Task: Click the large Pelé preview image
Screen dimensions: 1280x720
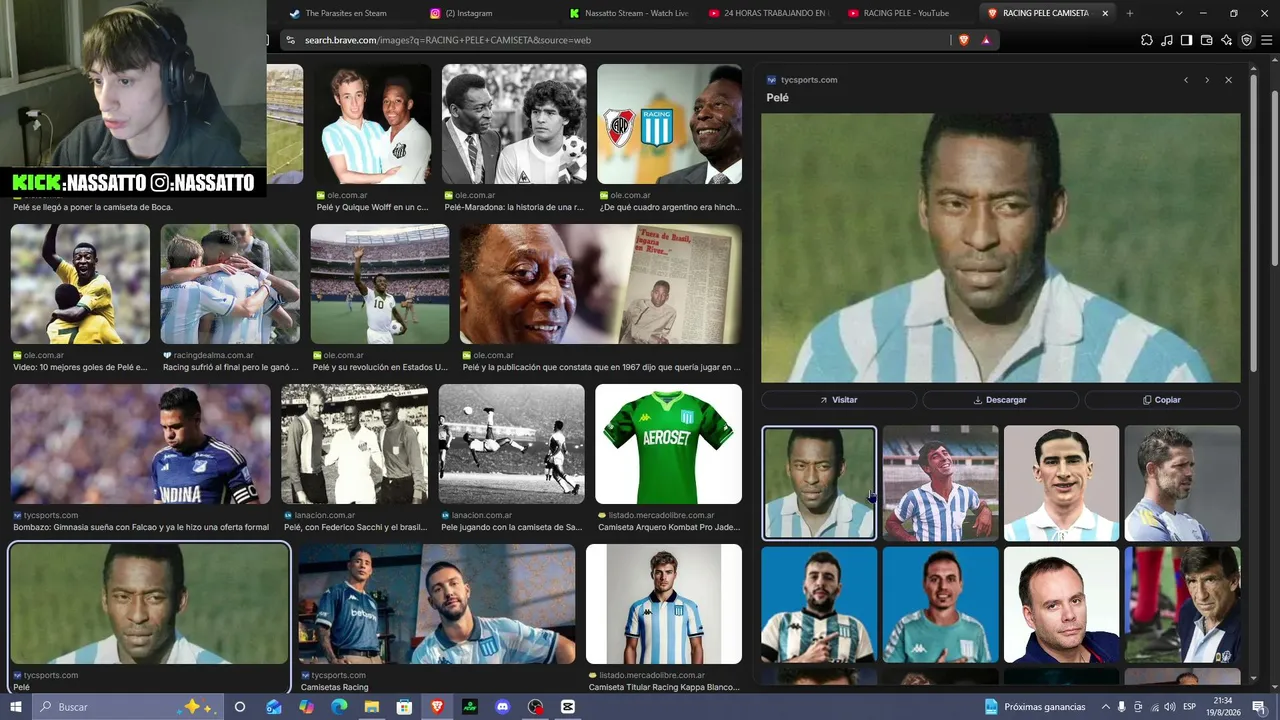Action: pyautogui.click(x=1000, y=248)
